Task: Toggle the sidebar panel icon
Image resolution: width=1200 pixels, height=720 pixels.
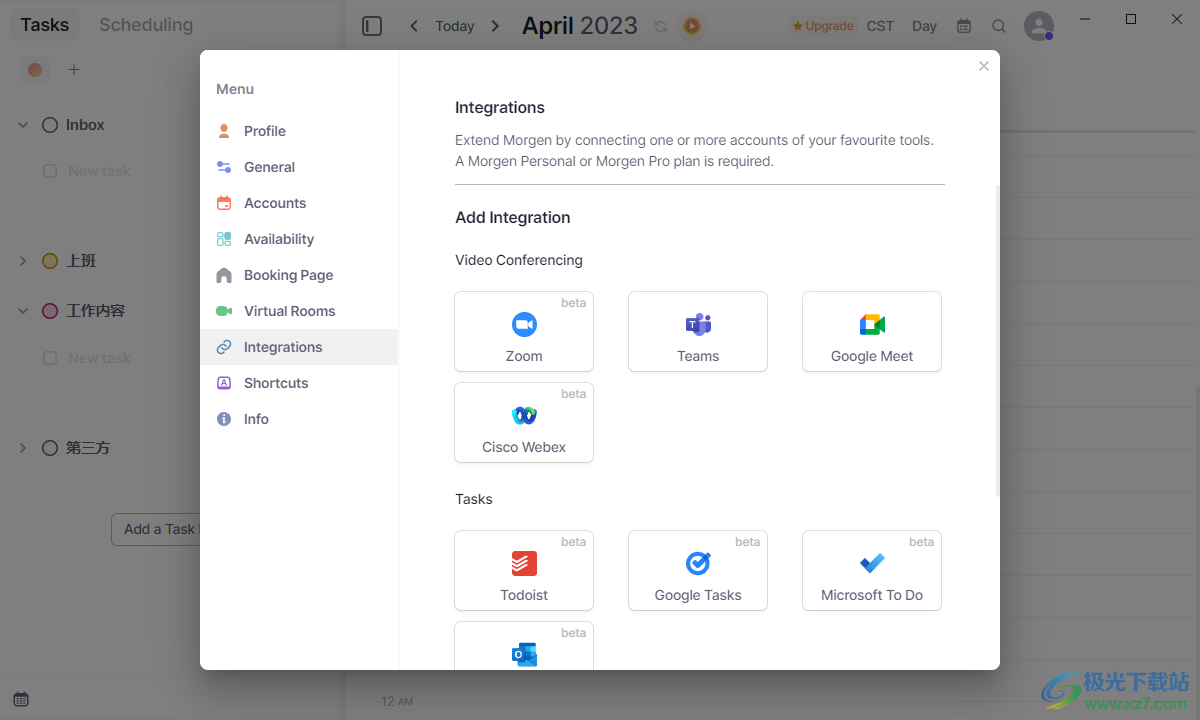Action: coord(372,26)
